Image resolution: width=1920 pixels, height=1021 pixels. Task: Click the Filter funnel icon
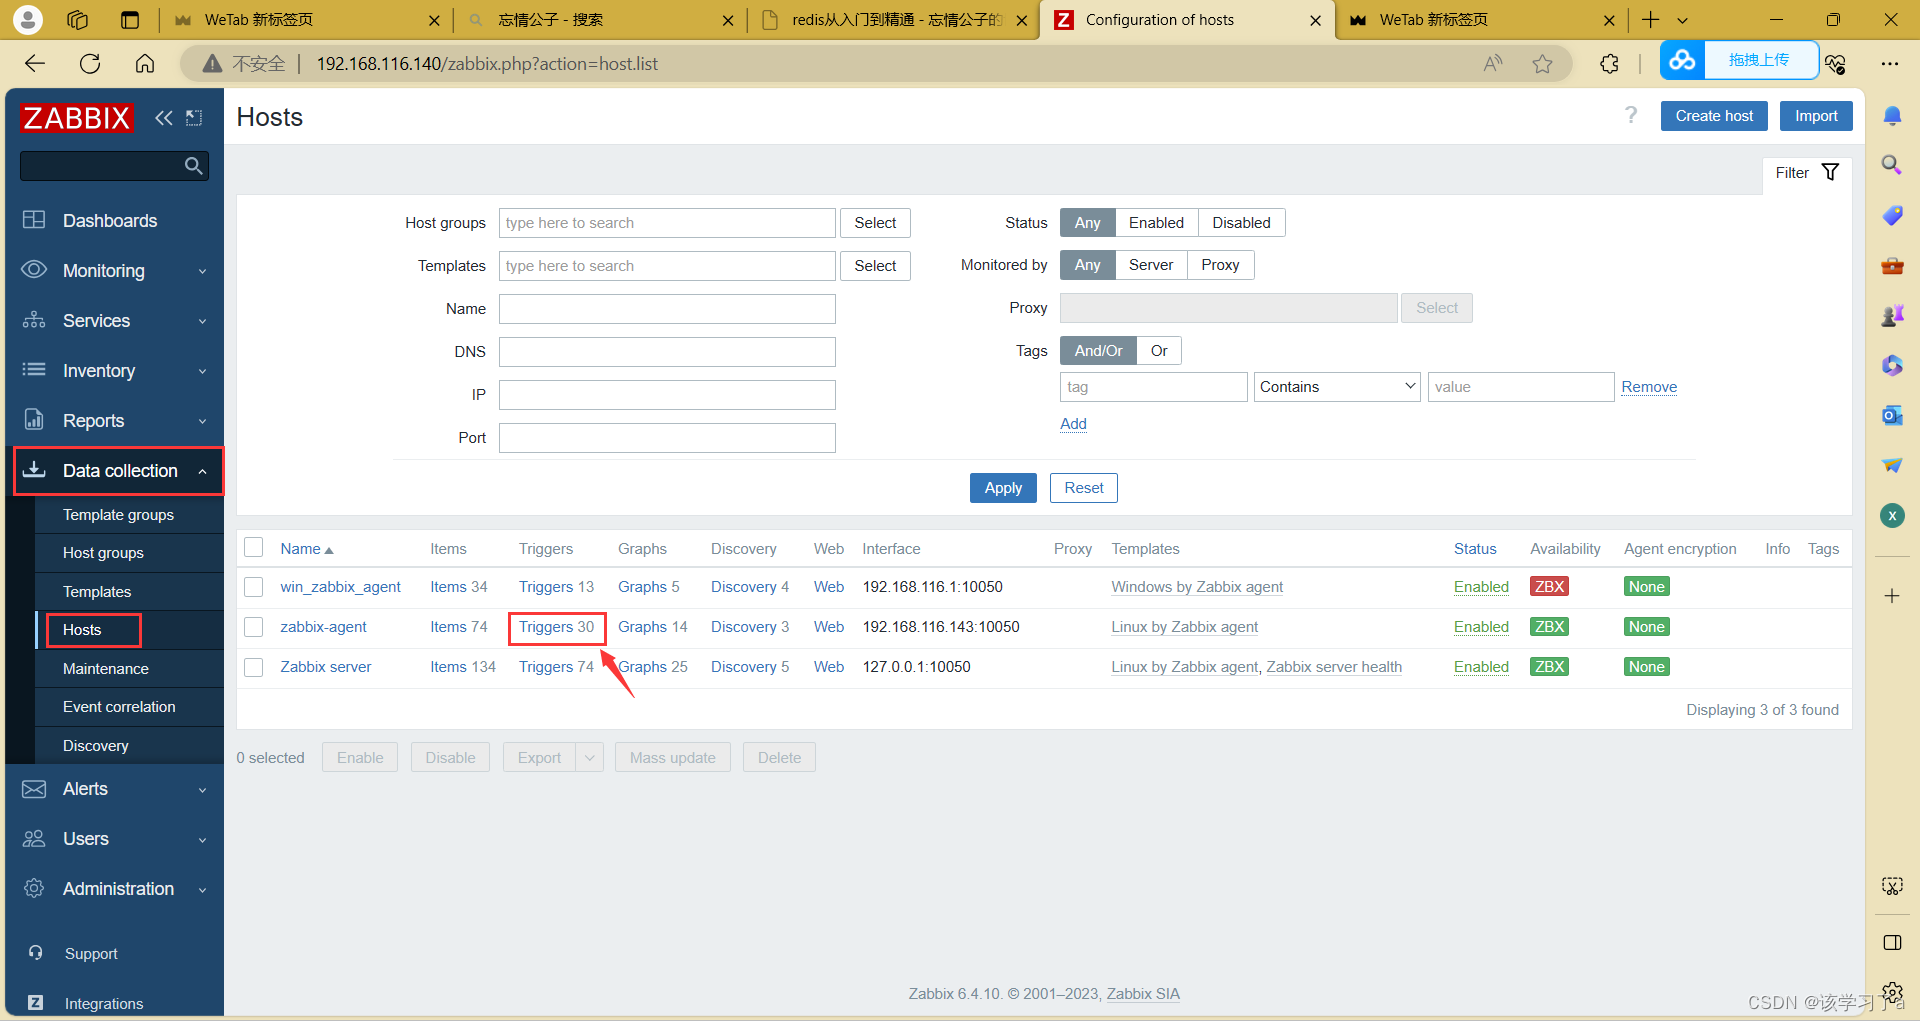[x=1830, y=172]
